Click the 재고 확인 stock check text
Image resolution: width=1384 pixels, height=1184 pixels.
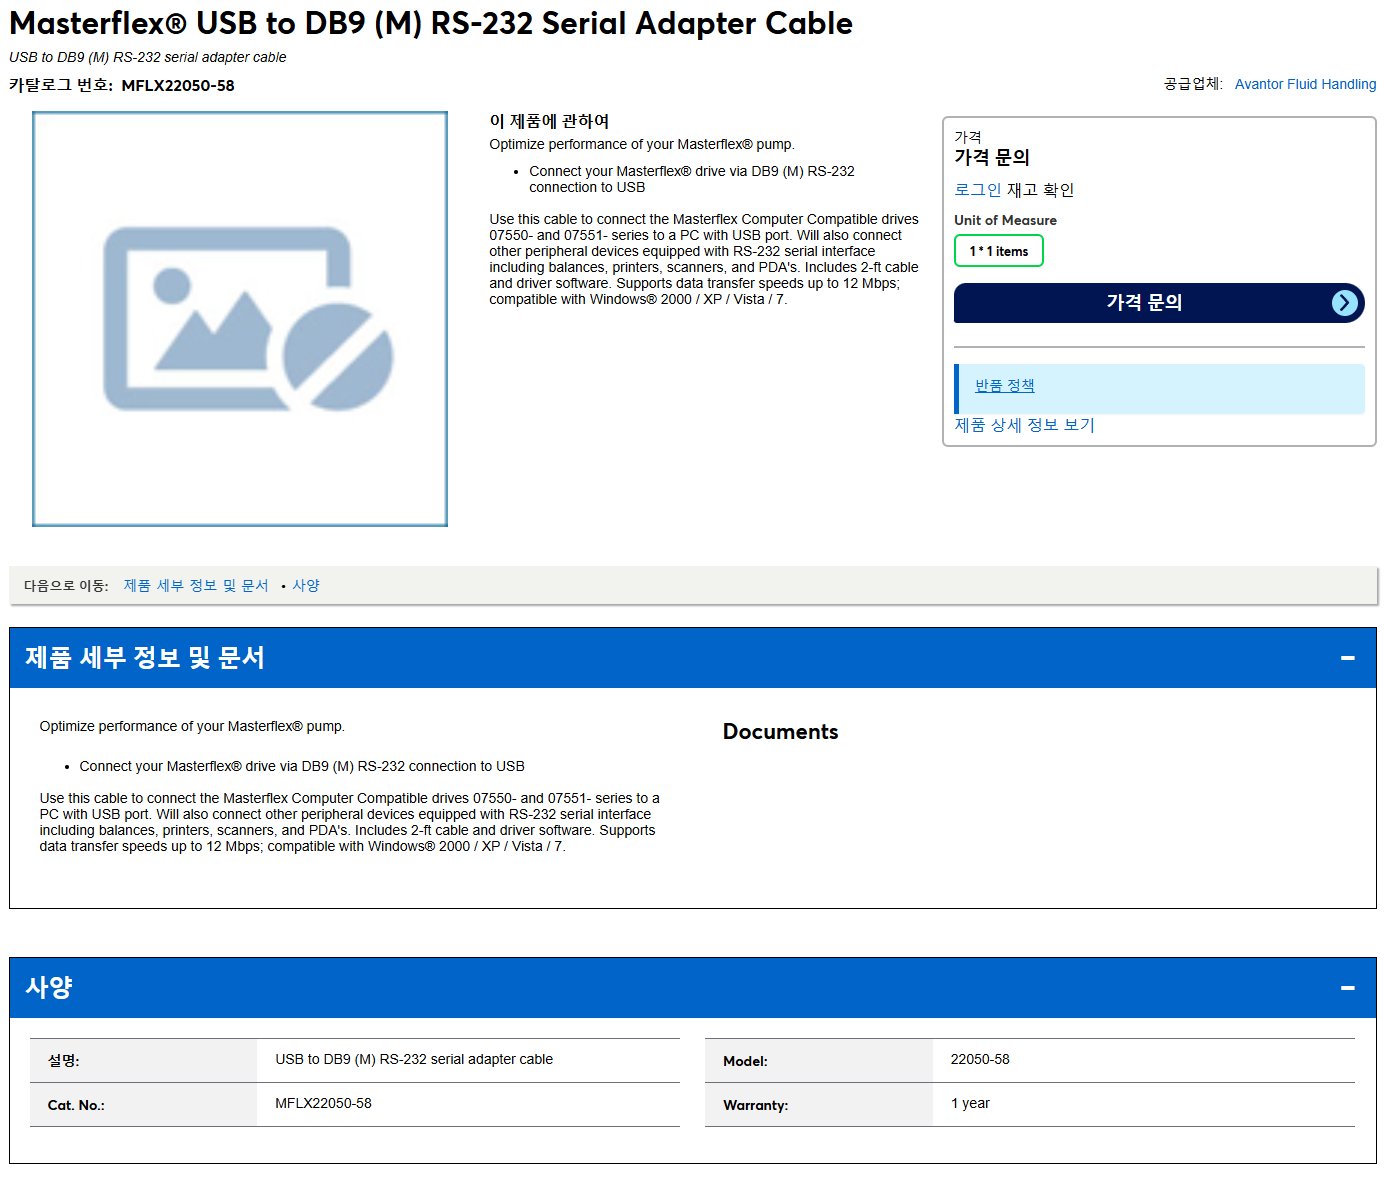(x=1040, y=190)
